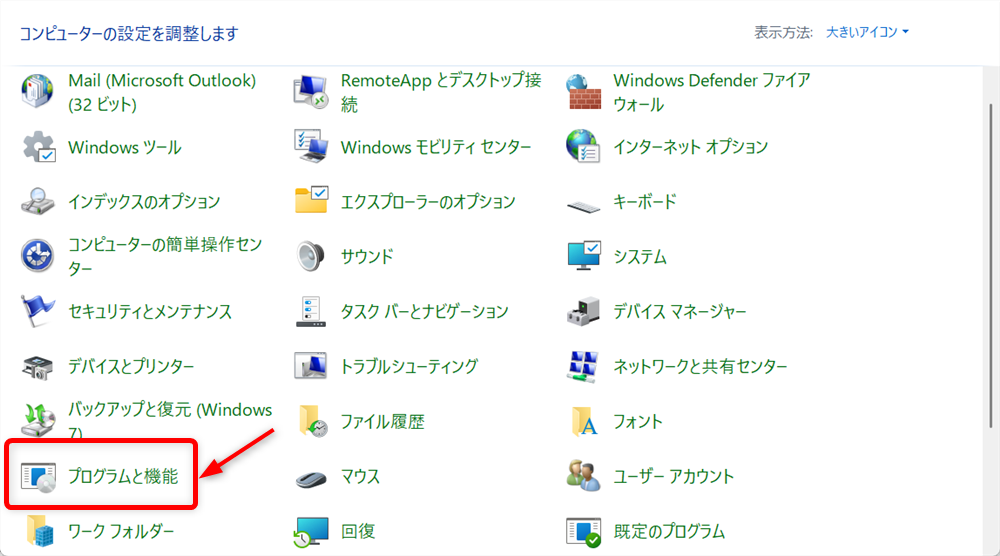The image size is (1000, 556).
Task: Click the プログラムと機能 icon
Action: tap(38, 477)
